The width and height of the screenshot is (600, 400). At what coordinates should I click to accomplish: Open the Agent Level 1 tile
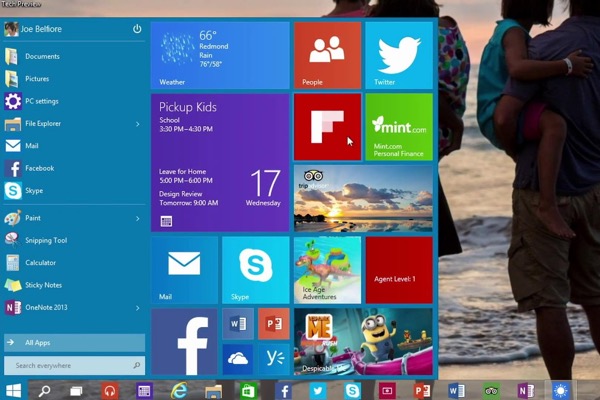(x=399, y=270)
